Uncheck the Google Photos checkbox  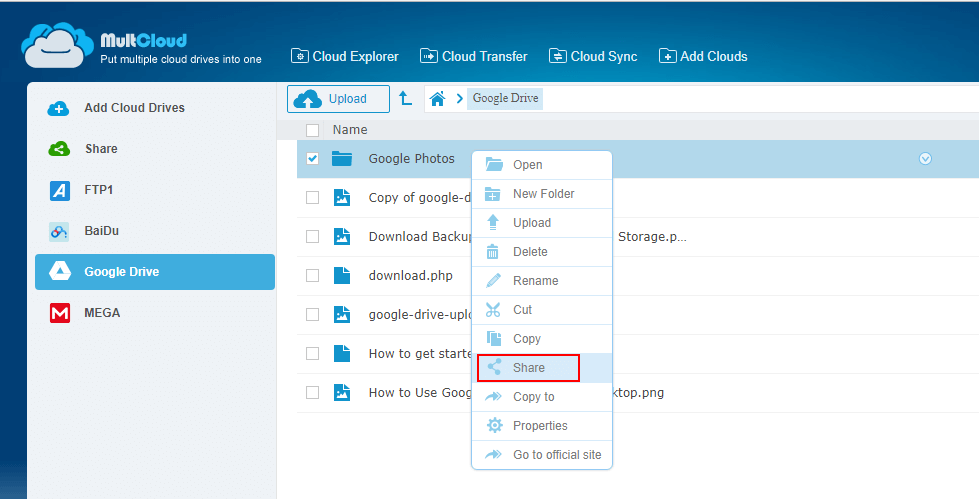(x=313, y=159)
